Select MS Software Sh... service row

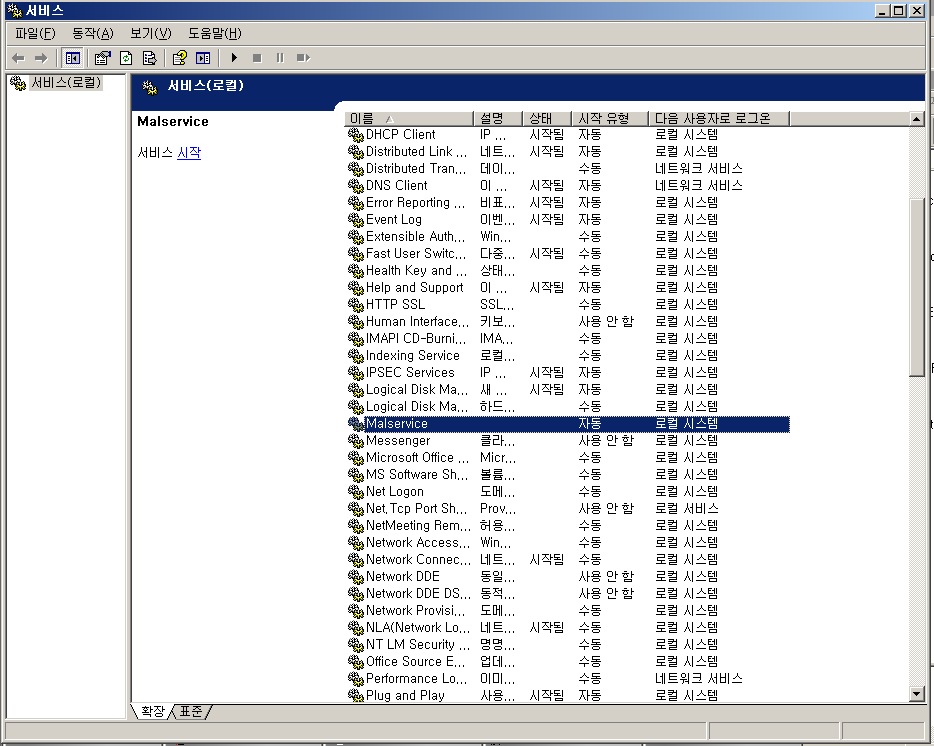click(568, 475)
